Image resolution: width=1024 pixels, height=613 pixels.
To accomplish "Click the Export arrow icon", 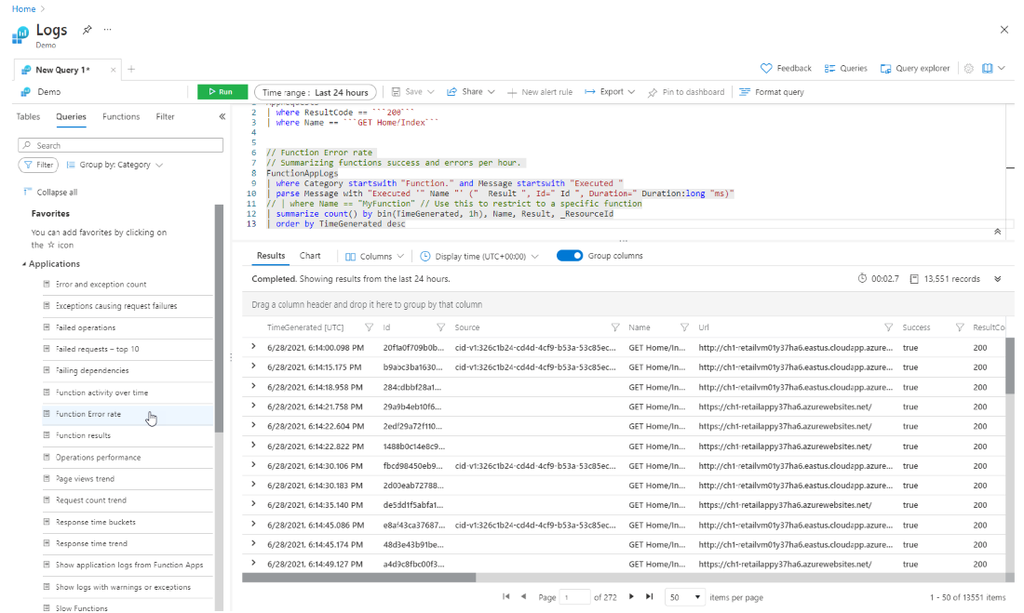I will pos(590,92).
